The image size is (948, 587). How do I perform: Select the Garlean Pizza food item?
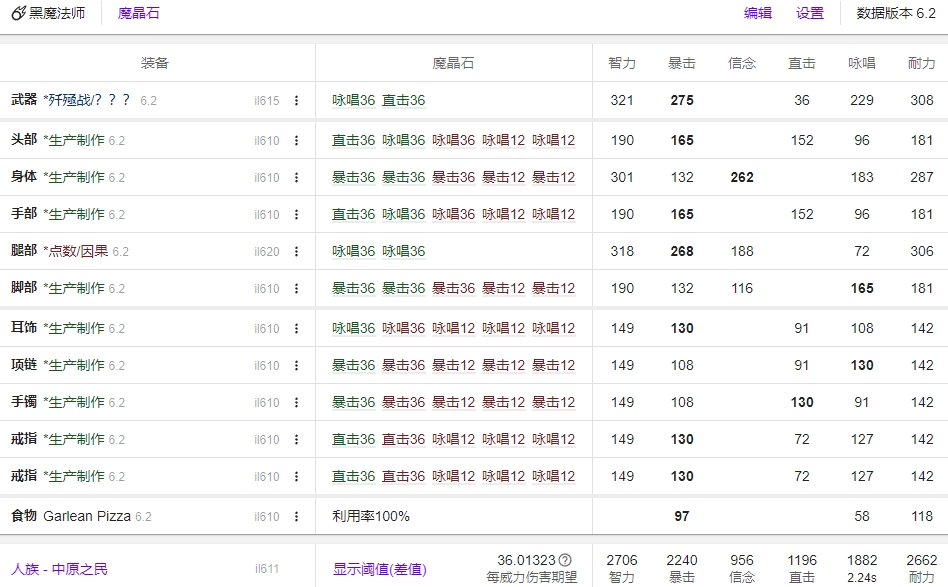(88, 517)
